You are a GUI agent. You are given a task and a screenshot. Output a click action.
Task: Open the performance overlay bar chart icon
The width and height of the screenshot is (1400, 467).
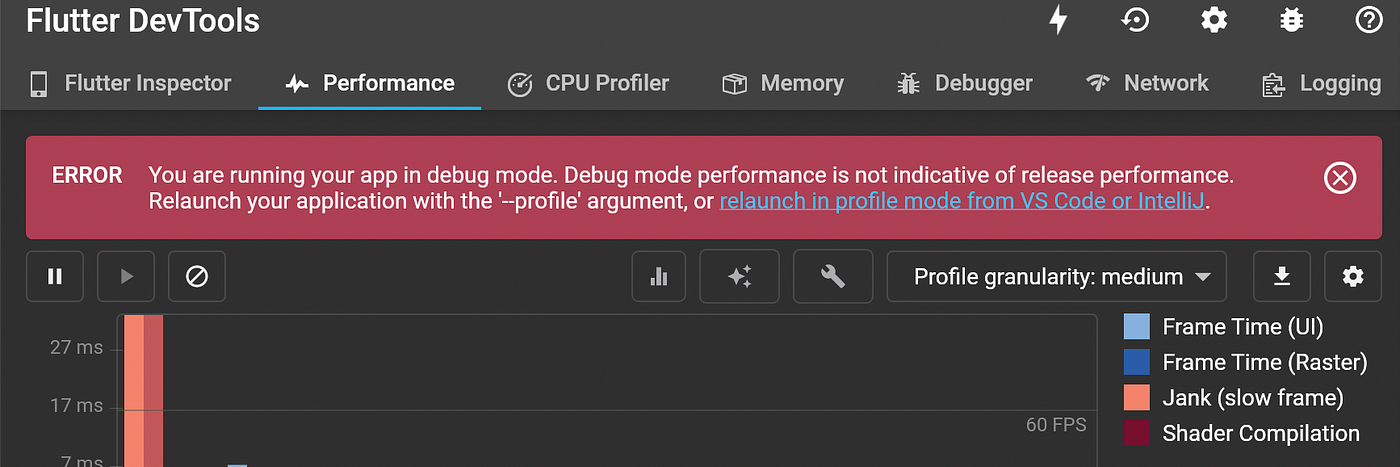point(659,276)
